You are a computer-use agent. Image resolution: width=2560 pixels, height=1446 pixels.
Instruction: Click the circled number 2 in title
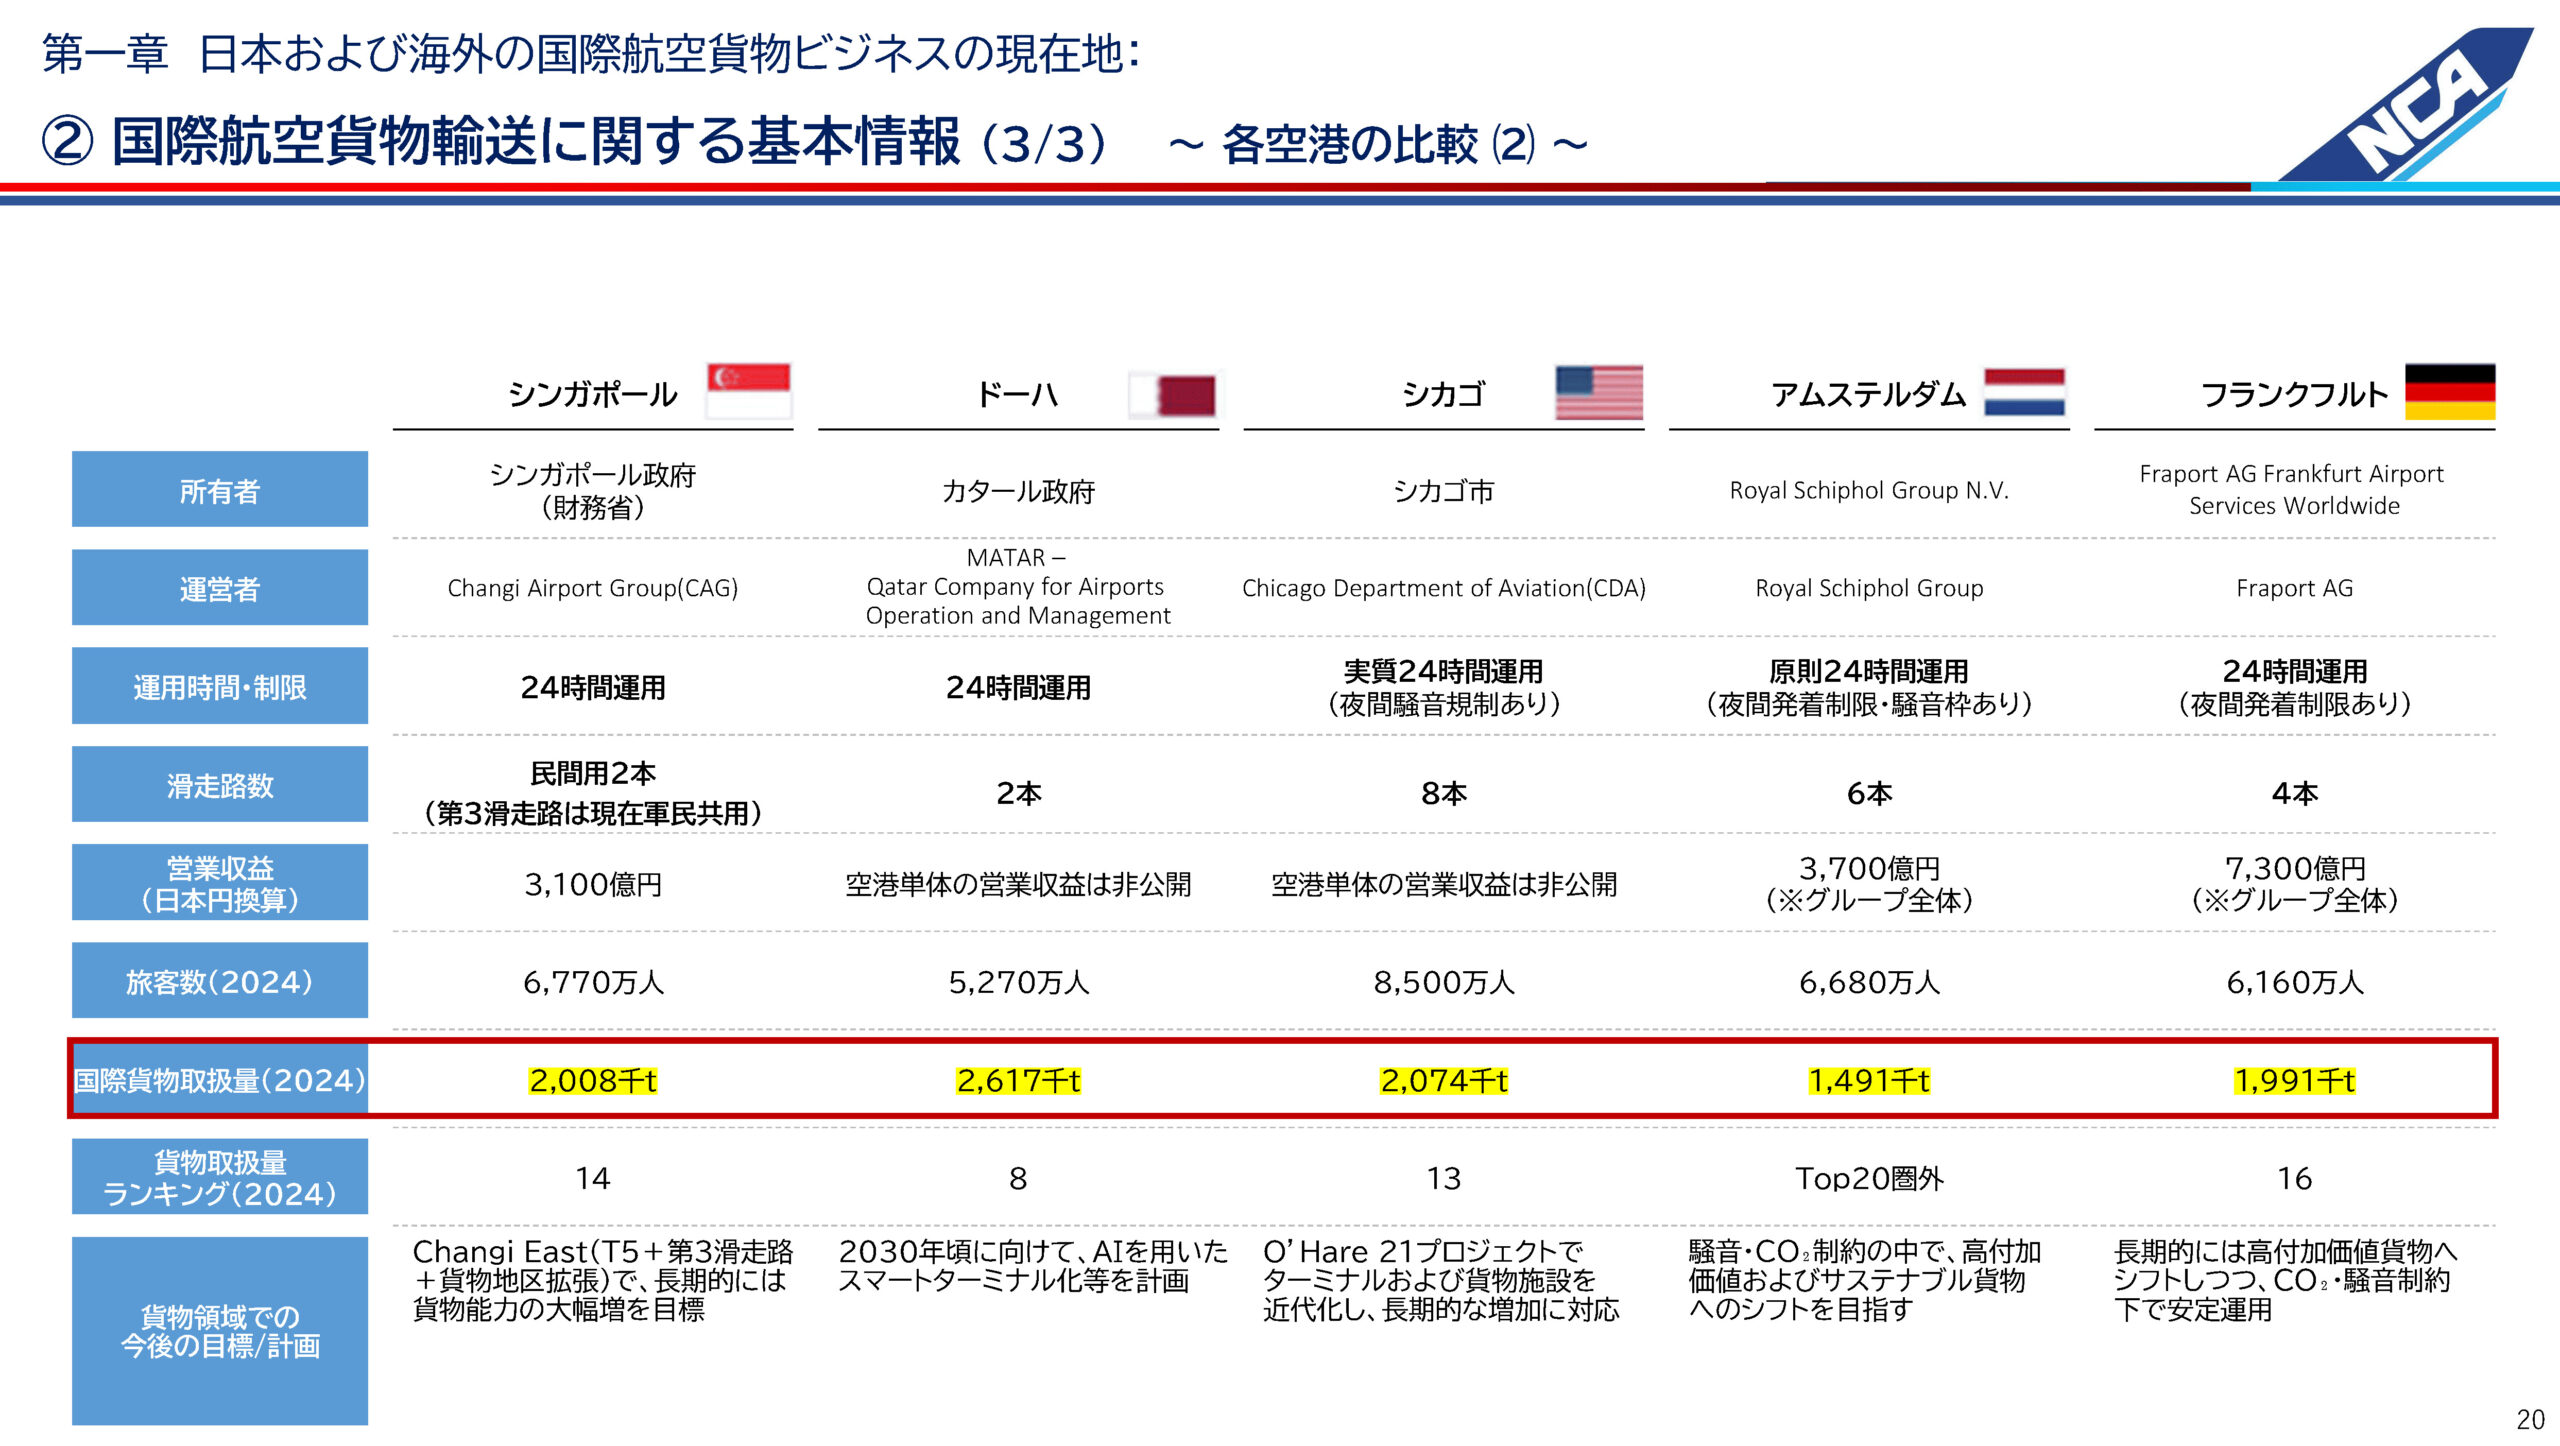coord(67,142)
